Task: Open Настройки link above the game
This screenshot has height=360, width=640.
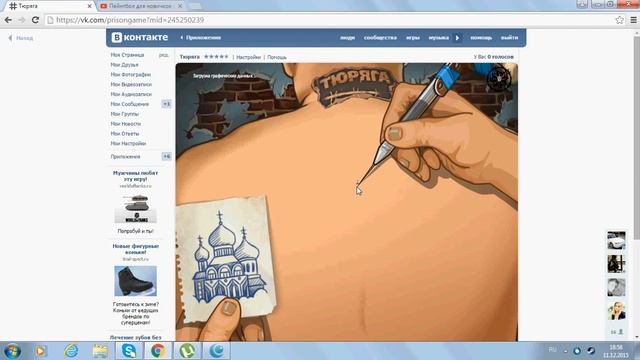Action: tap(248, 57)
